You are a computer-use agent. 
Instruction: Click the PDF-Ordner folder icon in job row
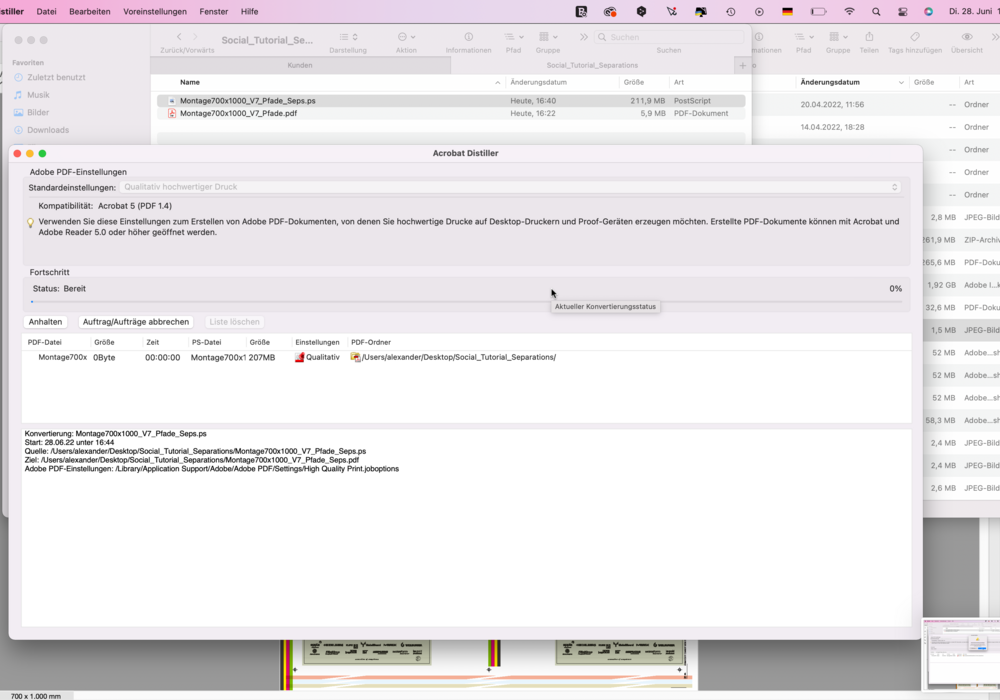tap(355, 357)
